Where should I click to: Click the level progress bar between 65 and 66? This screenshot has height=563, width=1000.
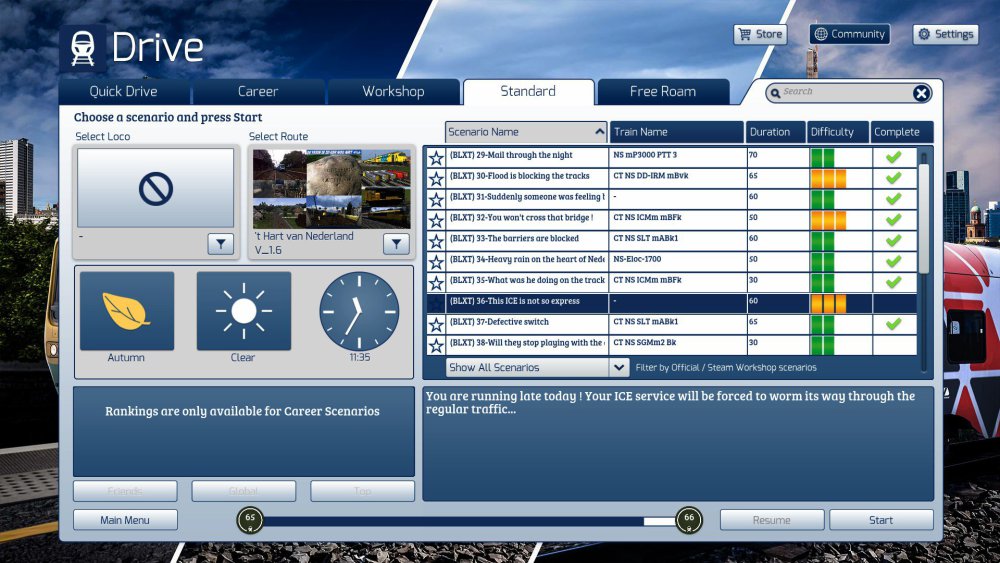pos(468,521)
